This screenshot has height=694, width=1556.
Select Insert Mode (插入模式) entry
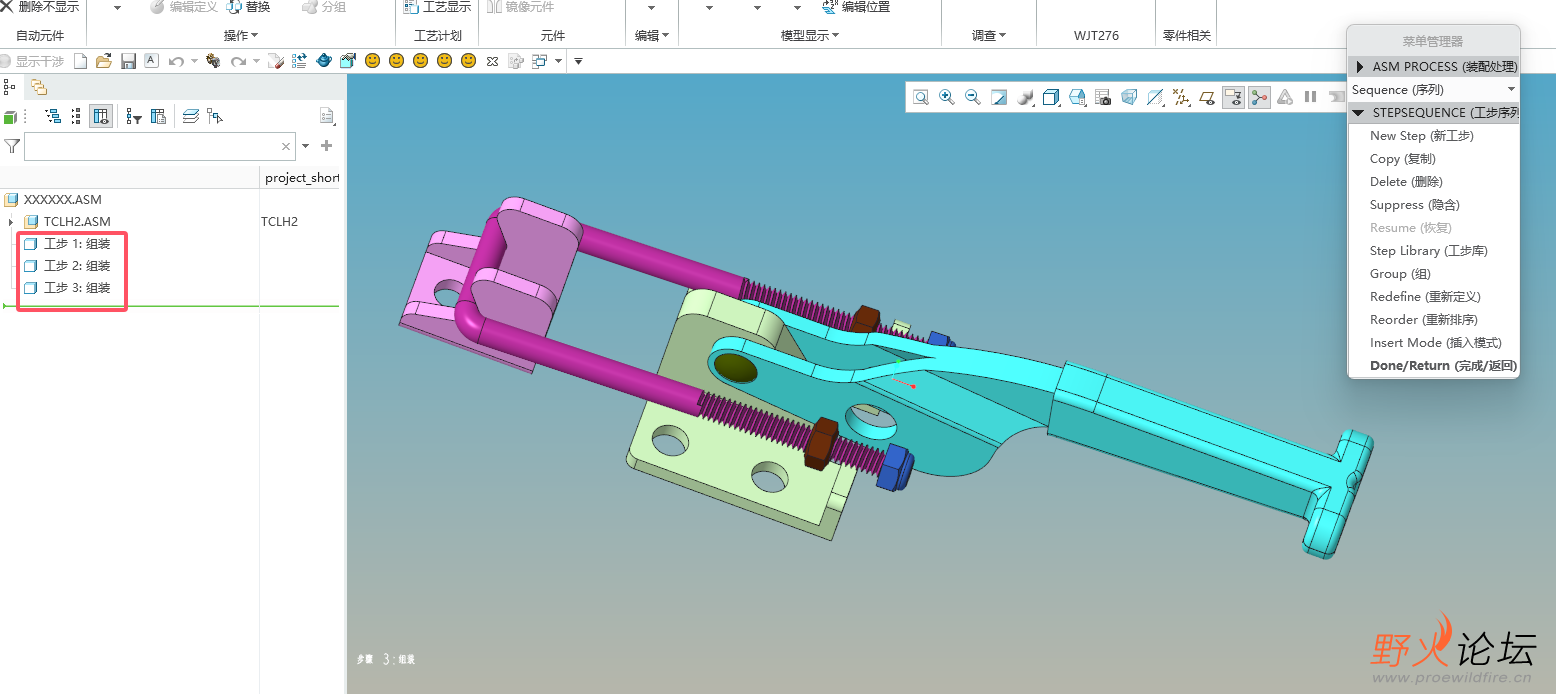[x=1435, y=343]
